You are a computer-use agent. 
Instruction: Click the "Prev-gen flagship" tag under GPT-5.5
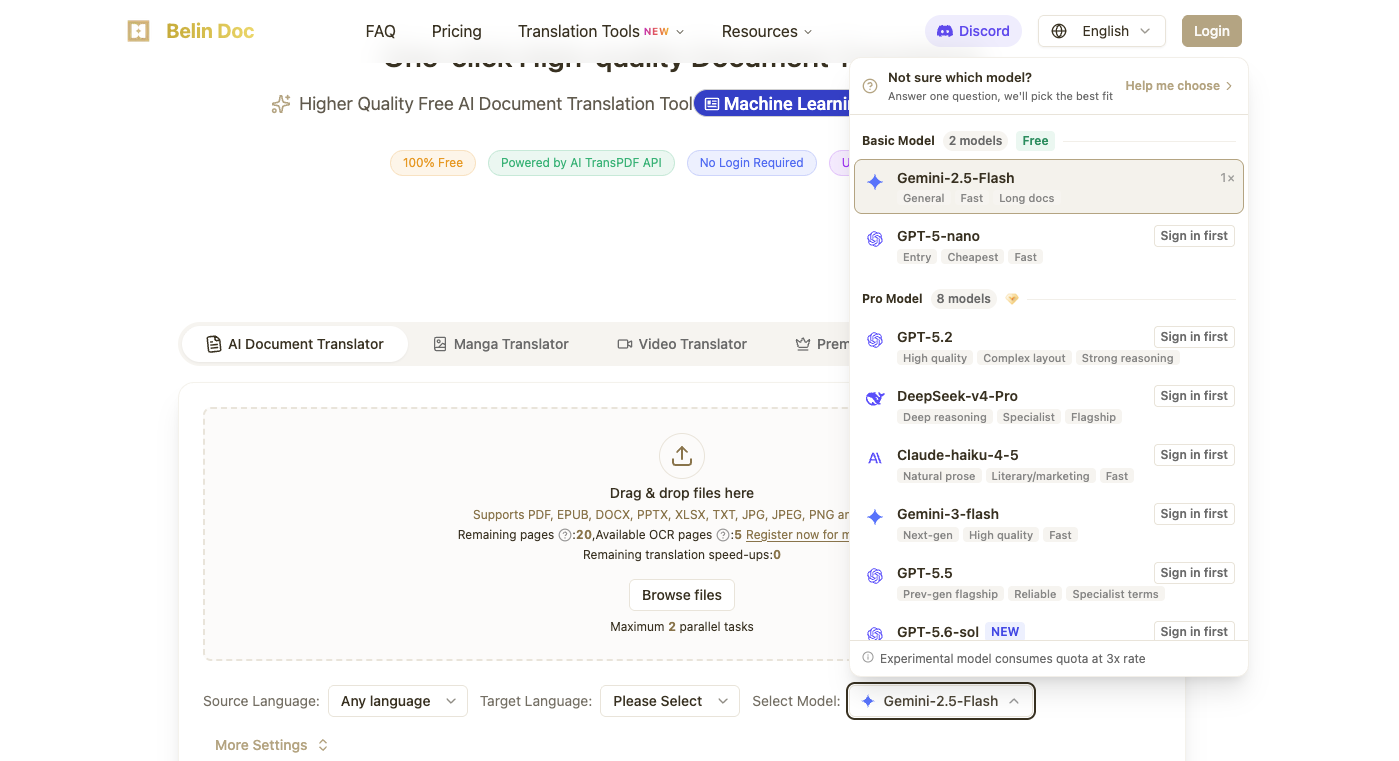tap(950, 594)
